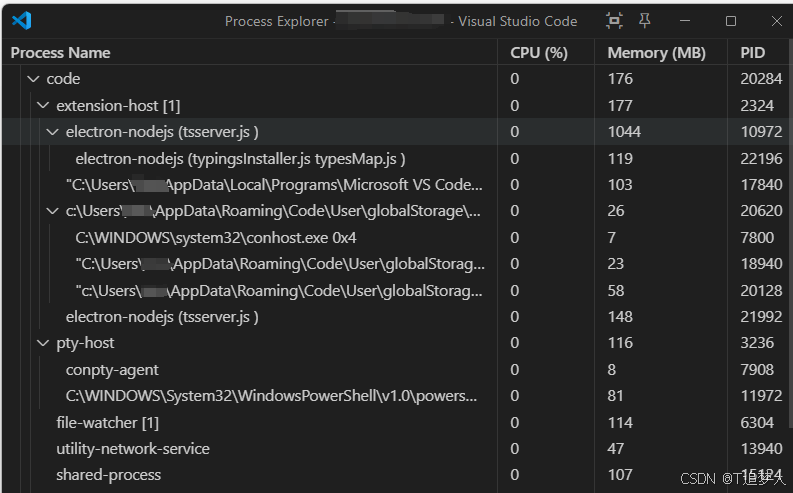Minimize the Process Explorer window
Image resolution: width=793 pixels, height=493 pixels.
(x=685, y=21)
